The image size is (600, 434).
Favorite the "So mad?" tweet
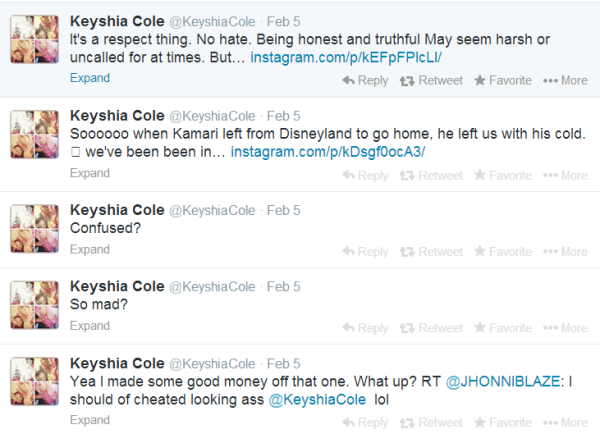tap(503, 328)
